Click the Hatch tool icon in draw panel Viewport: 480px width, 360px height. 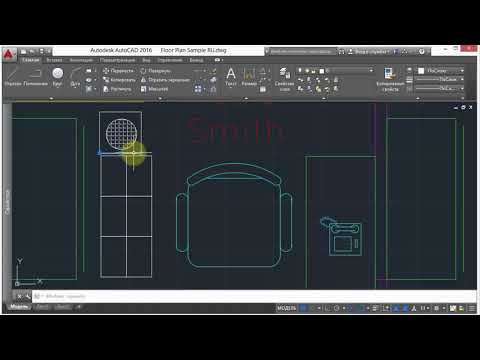[x=89, y=89]
